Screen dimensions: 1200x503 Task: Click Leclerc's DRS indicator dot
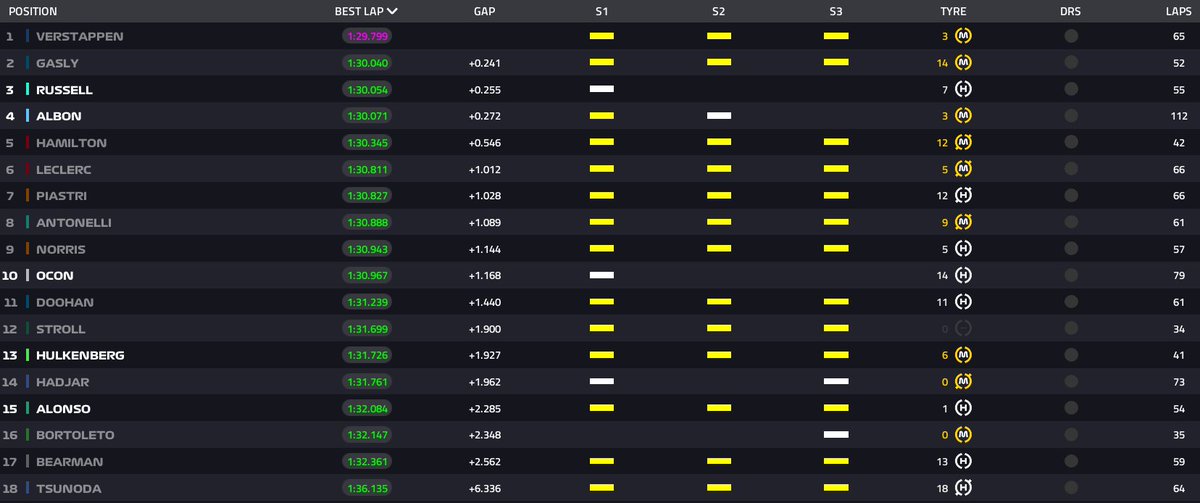point(1071,169)
